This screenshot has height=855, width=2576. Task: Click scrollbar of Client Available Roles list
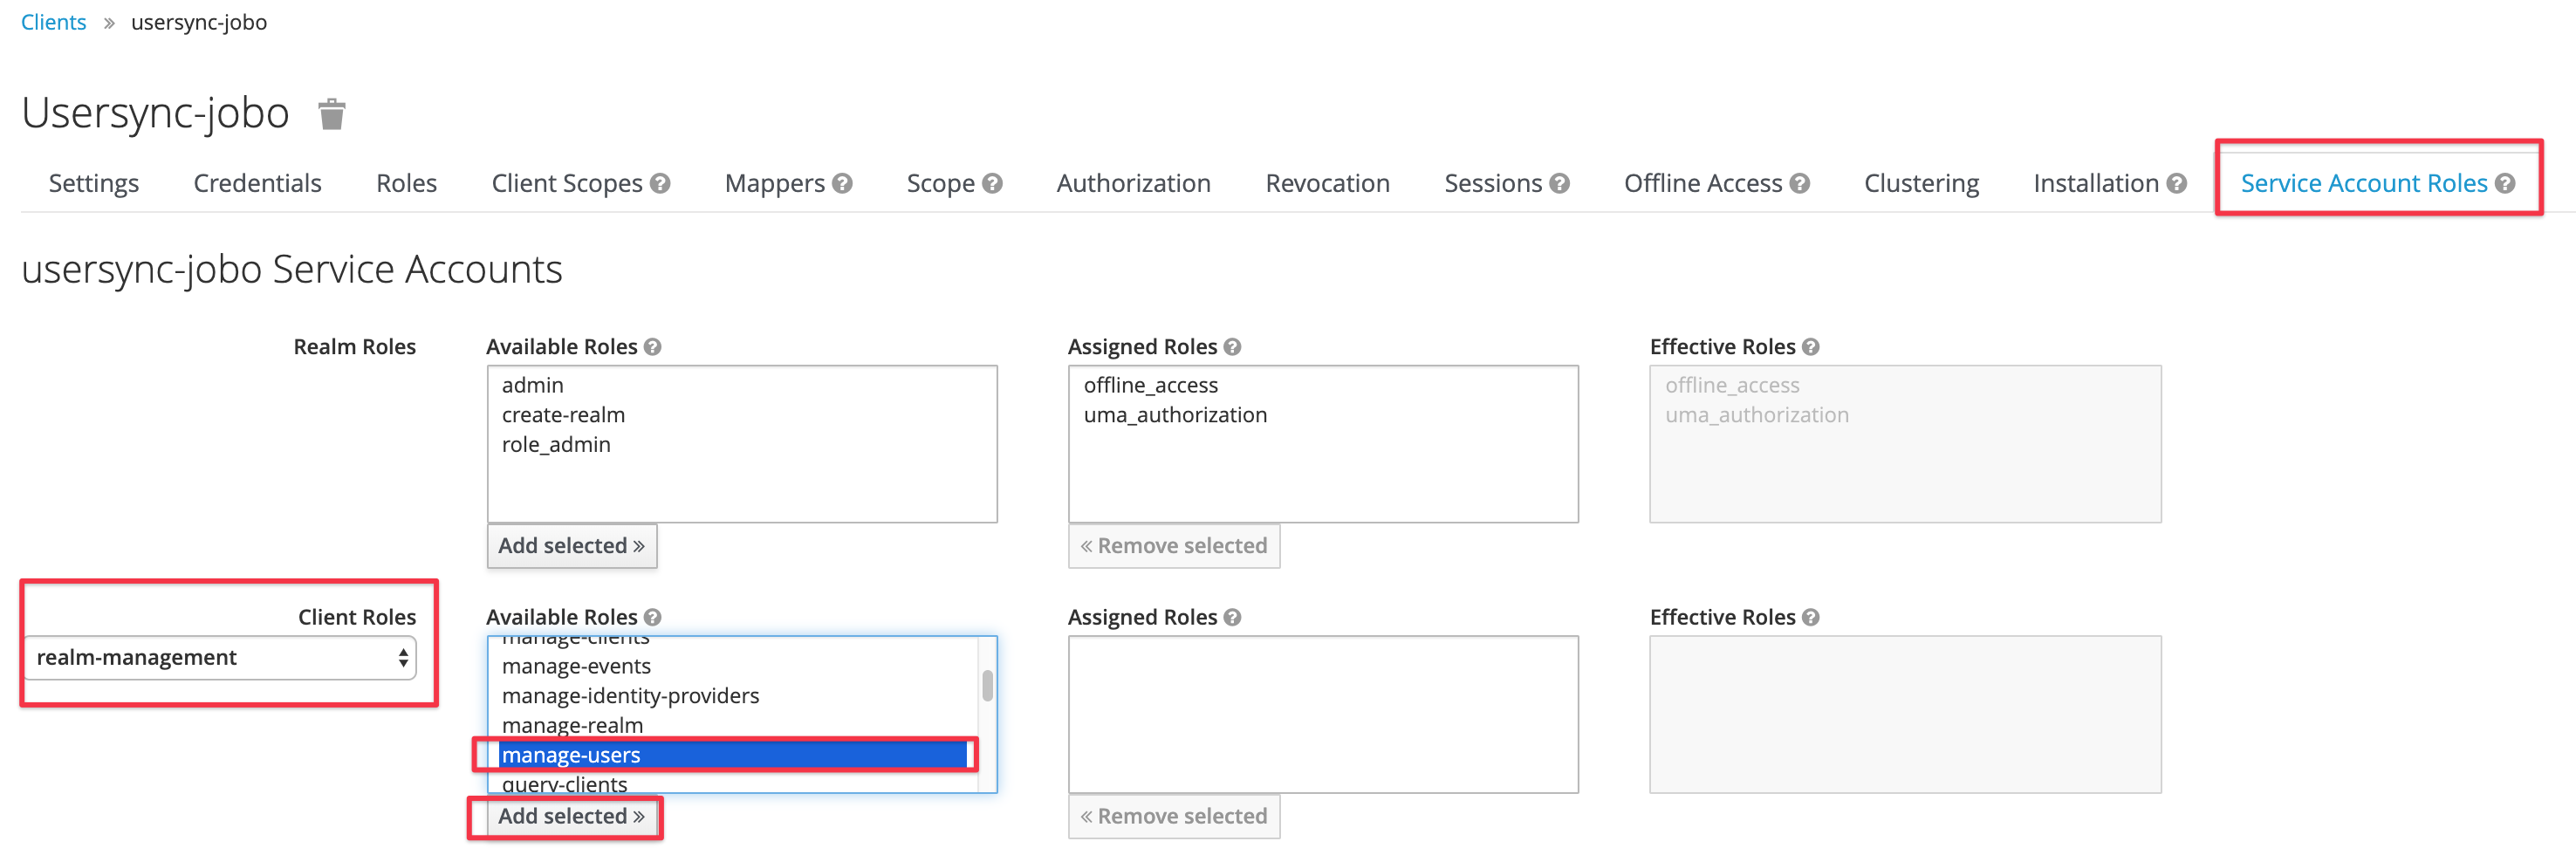(987, 687)
